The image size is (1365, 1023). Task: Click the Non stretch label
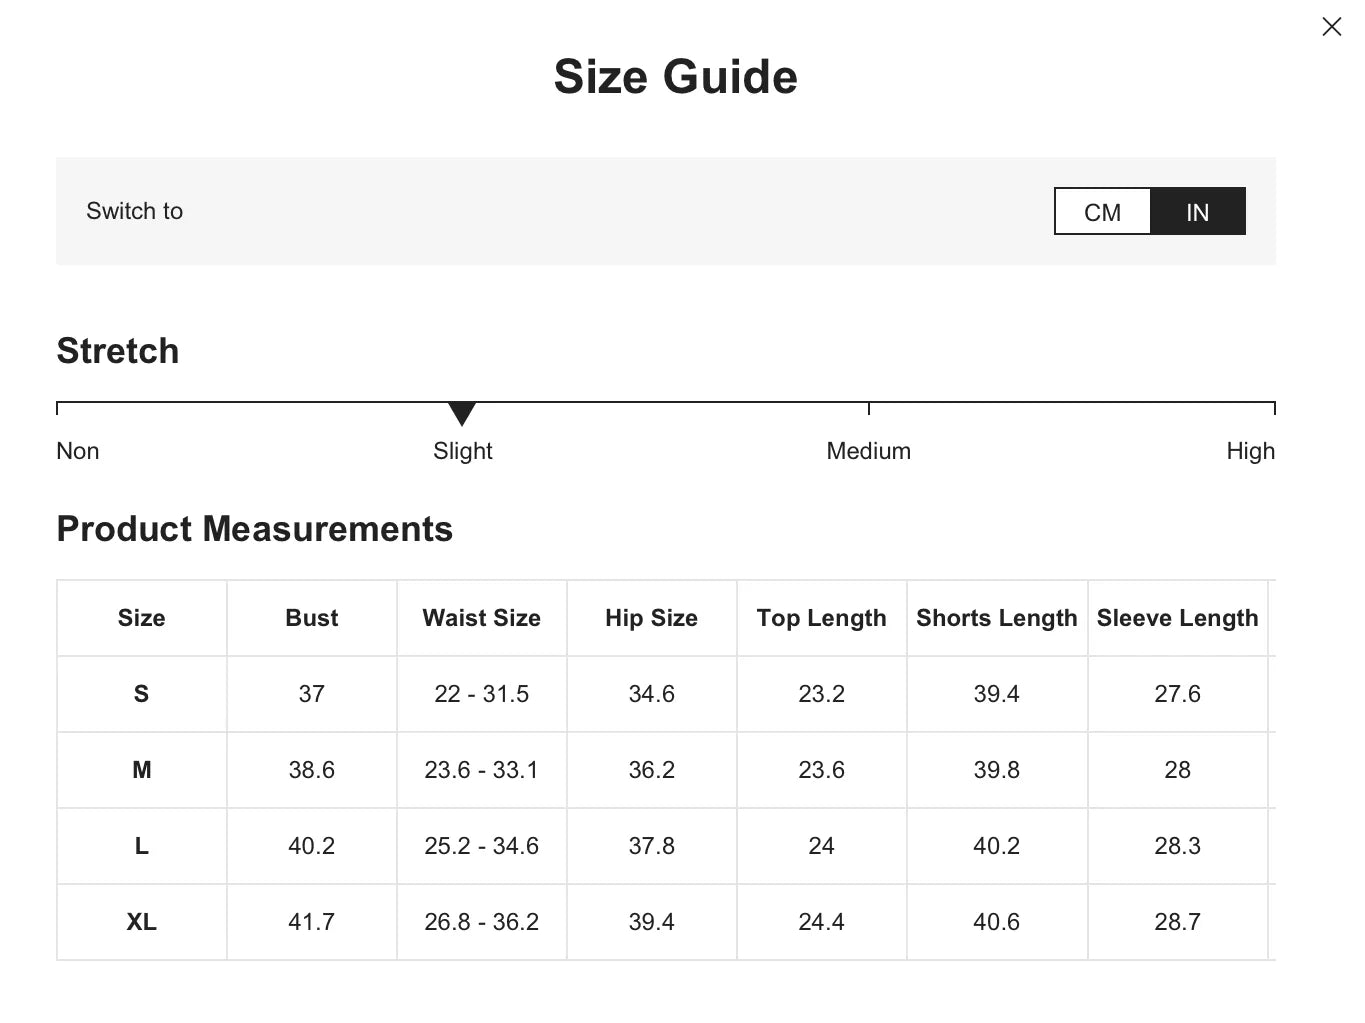pyautogui.click(x=78, y=451)
